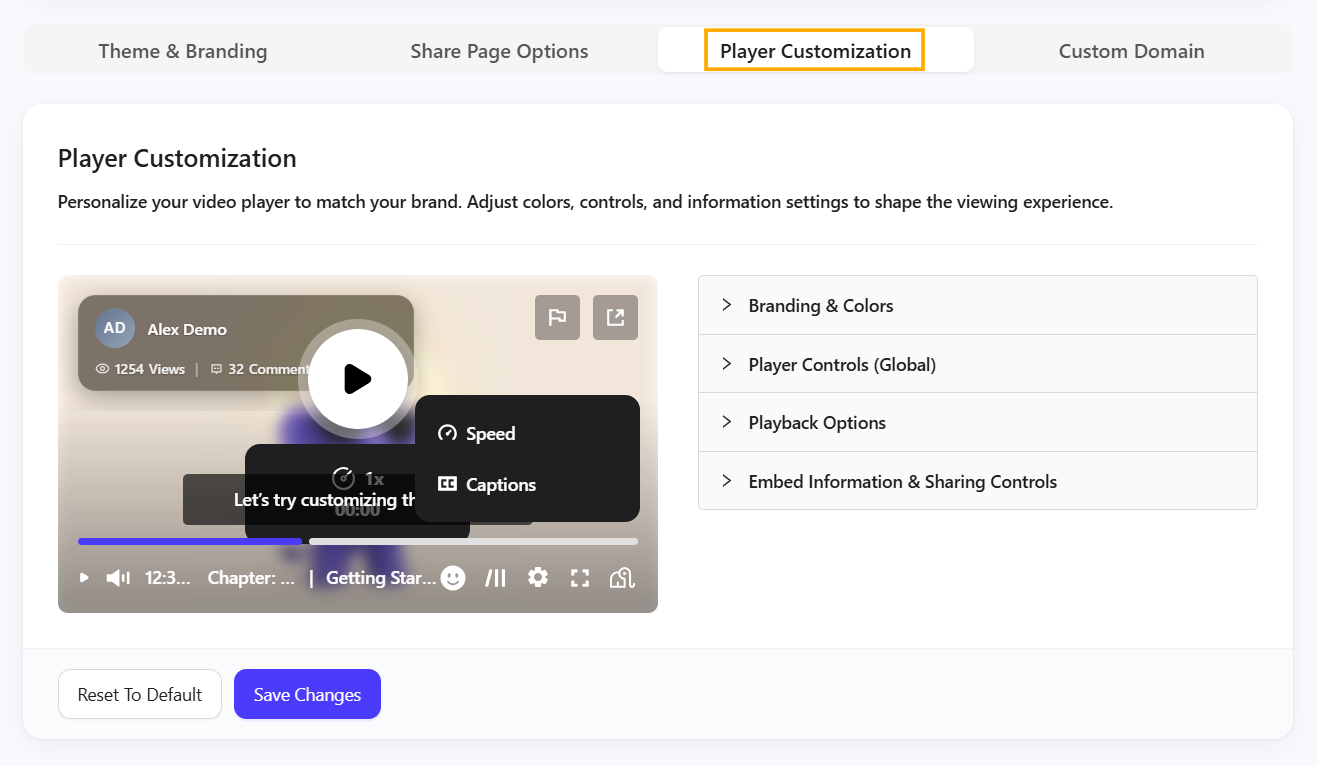Click the 1x speed gauge indicator
The image size is (1317, 766).
point(357,478)
